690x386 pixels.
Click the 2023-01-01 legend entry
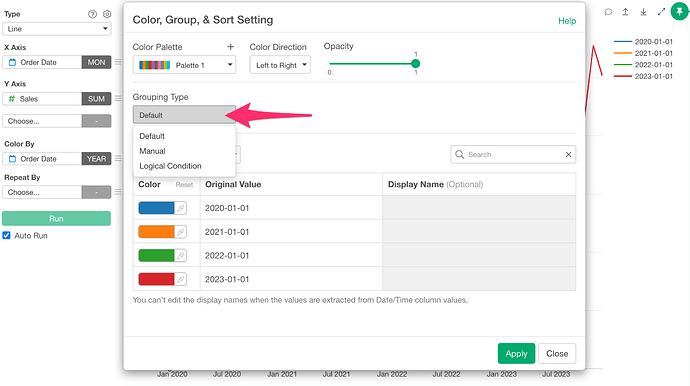[643, 76]
